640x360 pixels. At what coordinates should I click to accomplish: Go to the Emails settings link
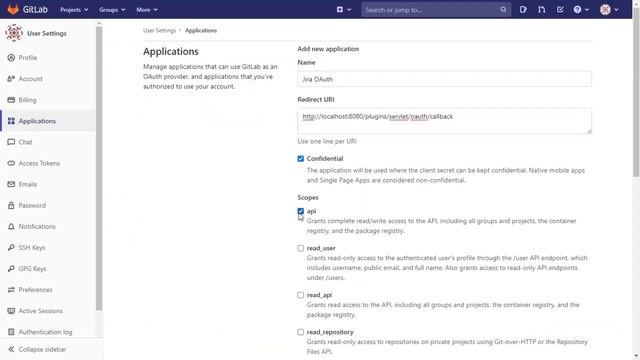click(28, 184)
